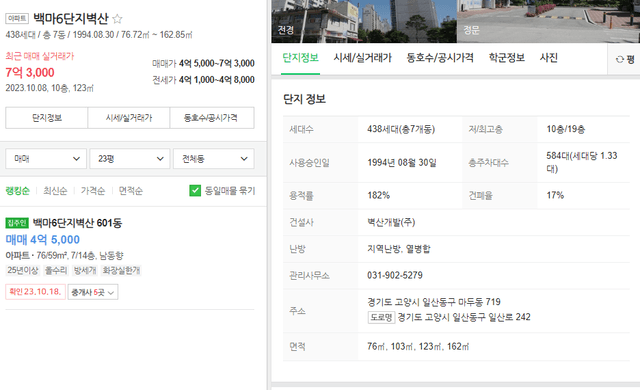Sort listings by 최신순
640x390 pixels.
click(55, 191)
